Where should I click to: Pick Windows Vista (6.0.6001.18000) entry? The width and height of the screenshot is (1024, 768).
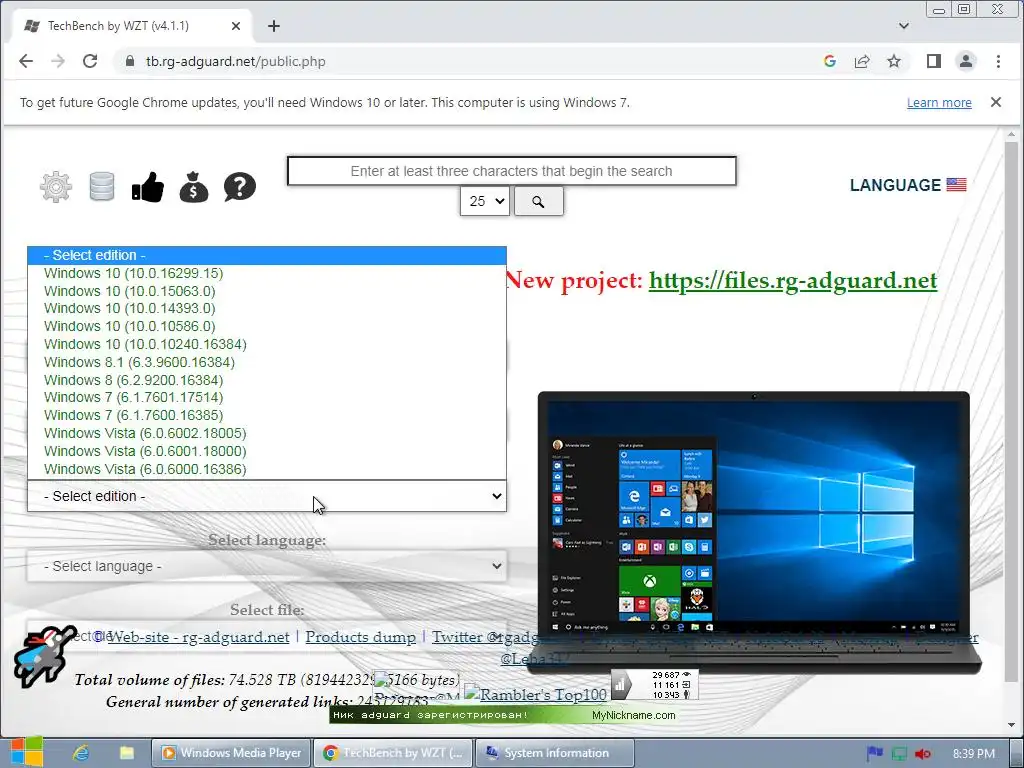pyautogui.click(x=266, y=451)
